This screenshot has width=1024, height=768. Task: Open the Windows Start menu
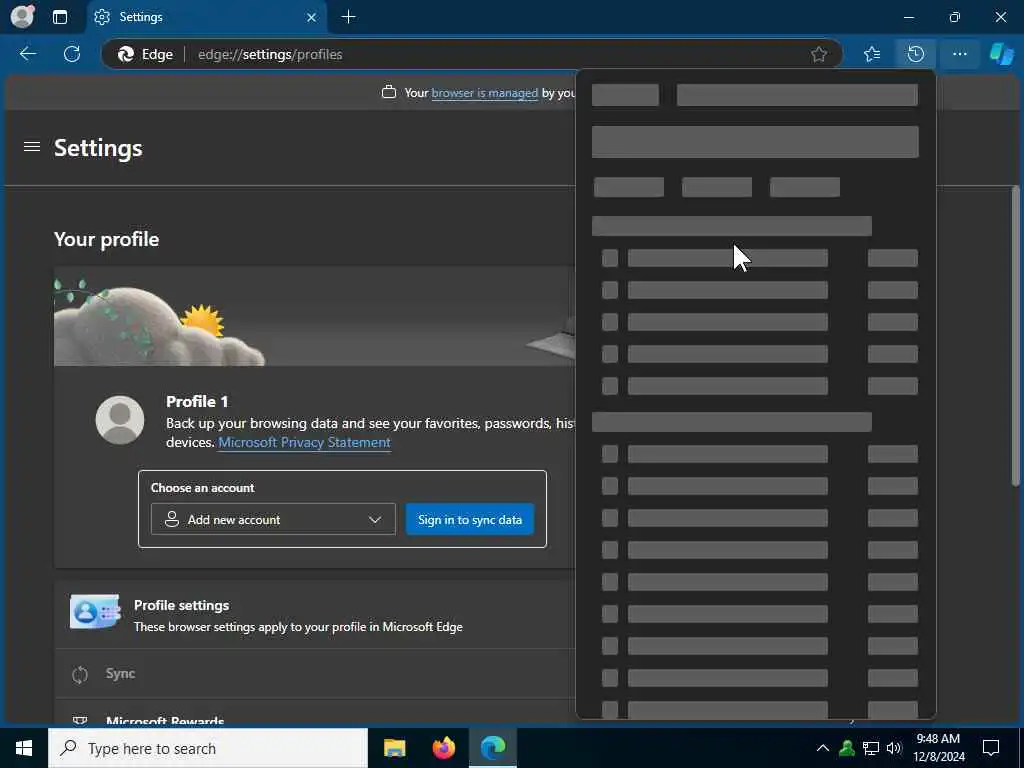[24, 748]
